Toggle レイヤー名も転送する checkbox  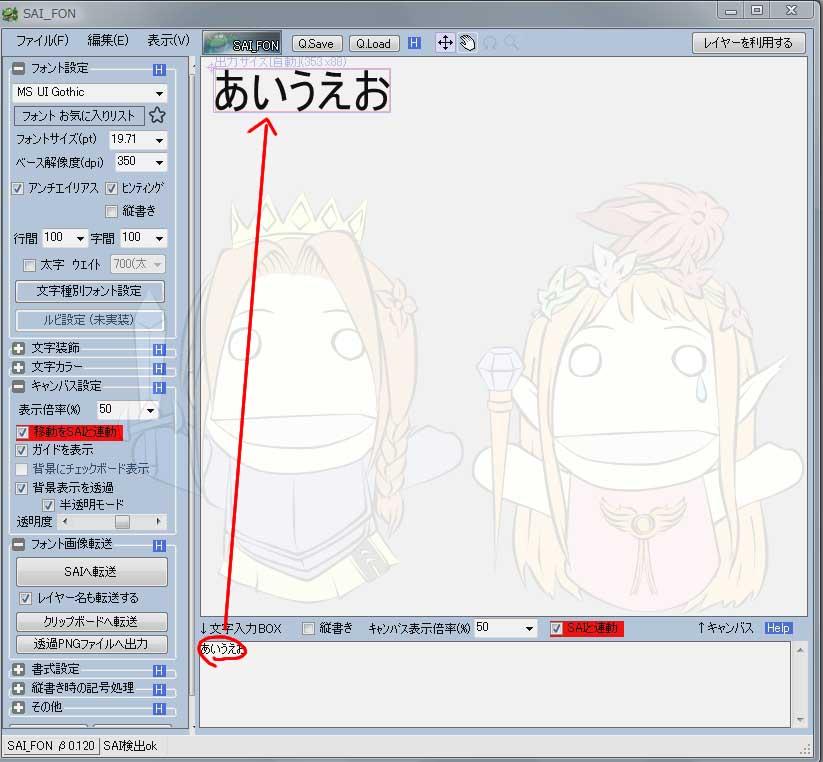point(25,598)
